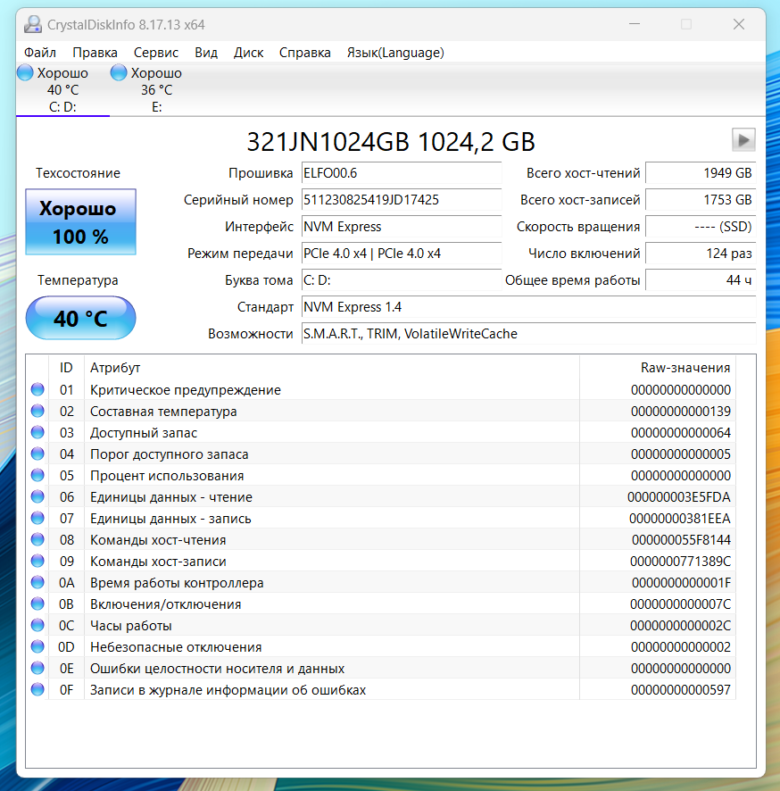The height and width of the screenshot is (791, 780).
Task: Click the status orb of attribute 0D
Action: 37,646
